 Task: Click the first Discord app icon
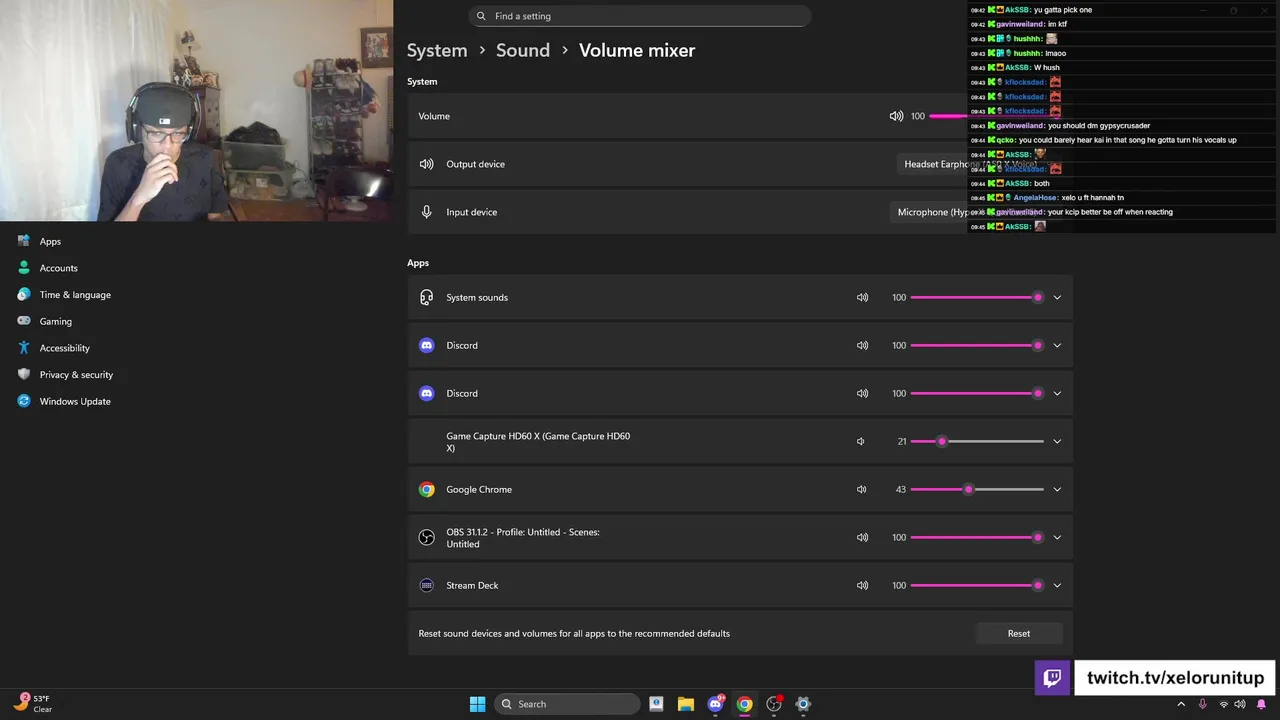(427, 345)
